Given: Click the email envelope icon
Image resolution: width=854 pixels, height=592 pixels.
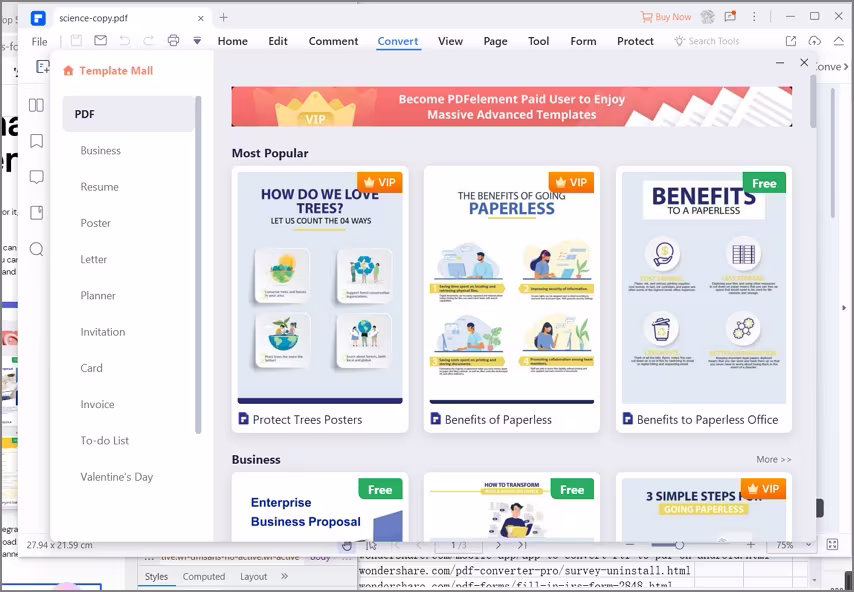Looking at the screenshot, I should pos(100,40).
